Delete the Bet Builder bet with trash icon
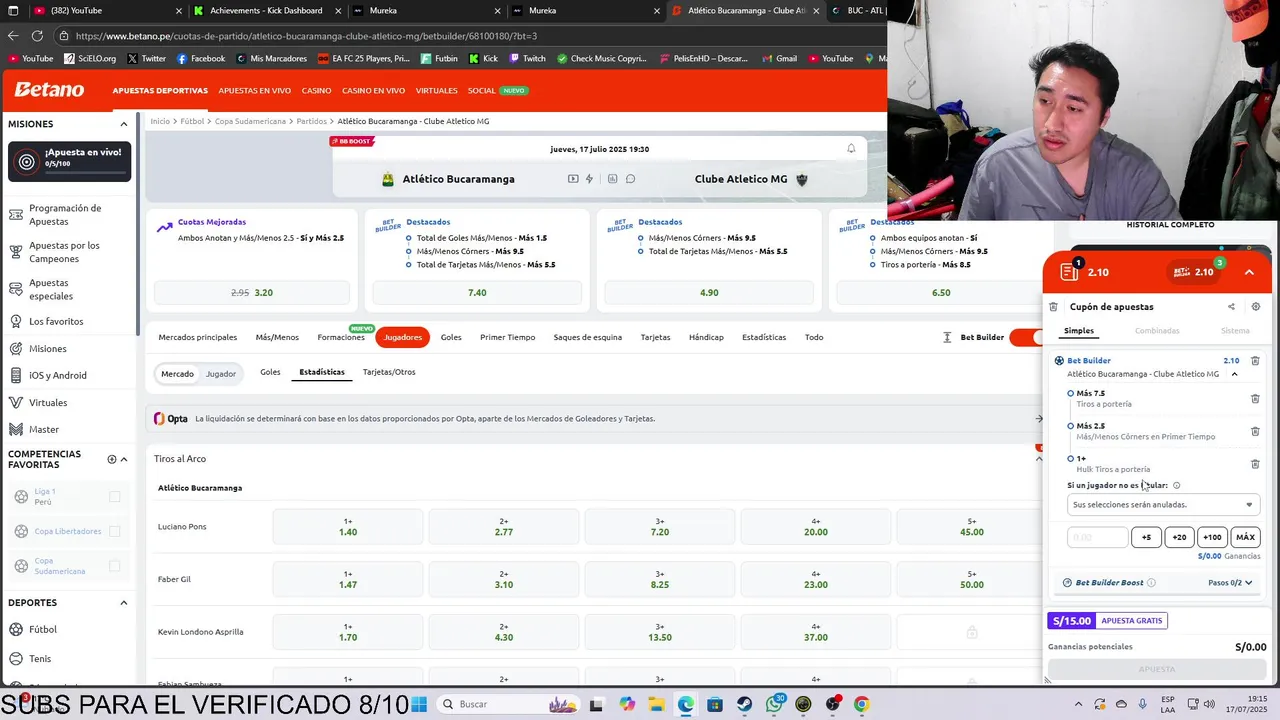The image size is (1280, 720). (x=1255, y=361)
